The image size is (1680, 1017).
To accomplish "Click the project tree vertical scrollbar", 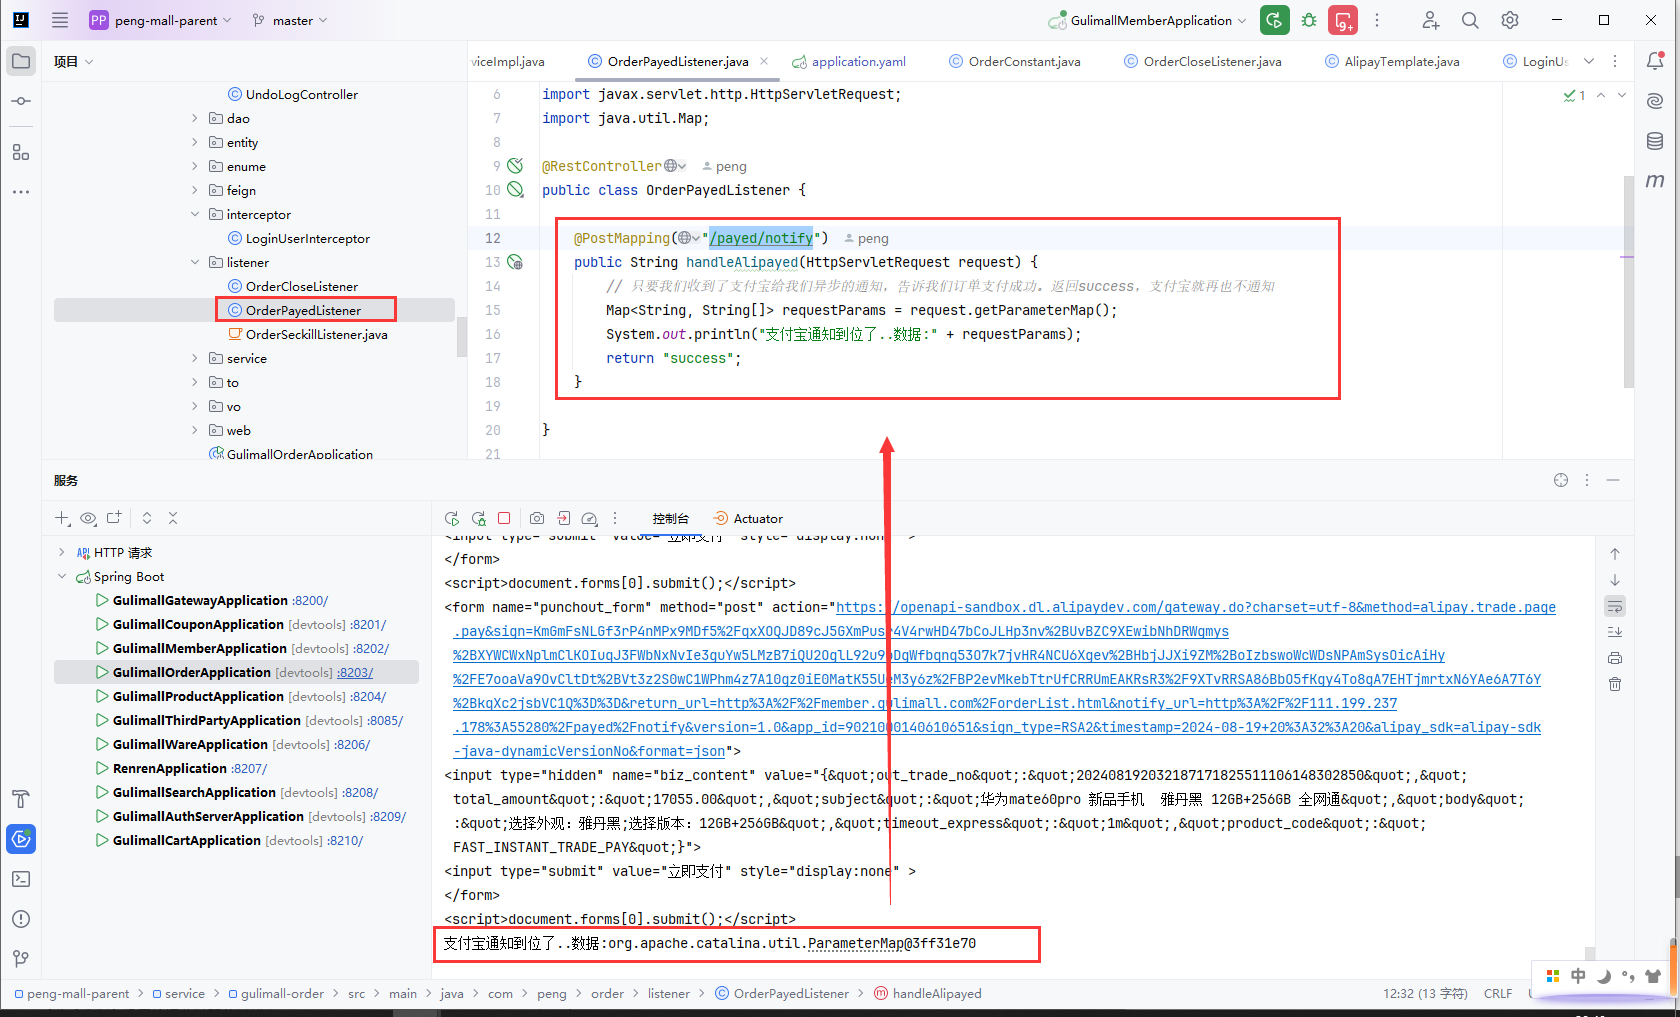I will [462, 336].
